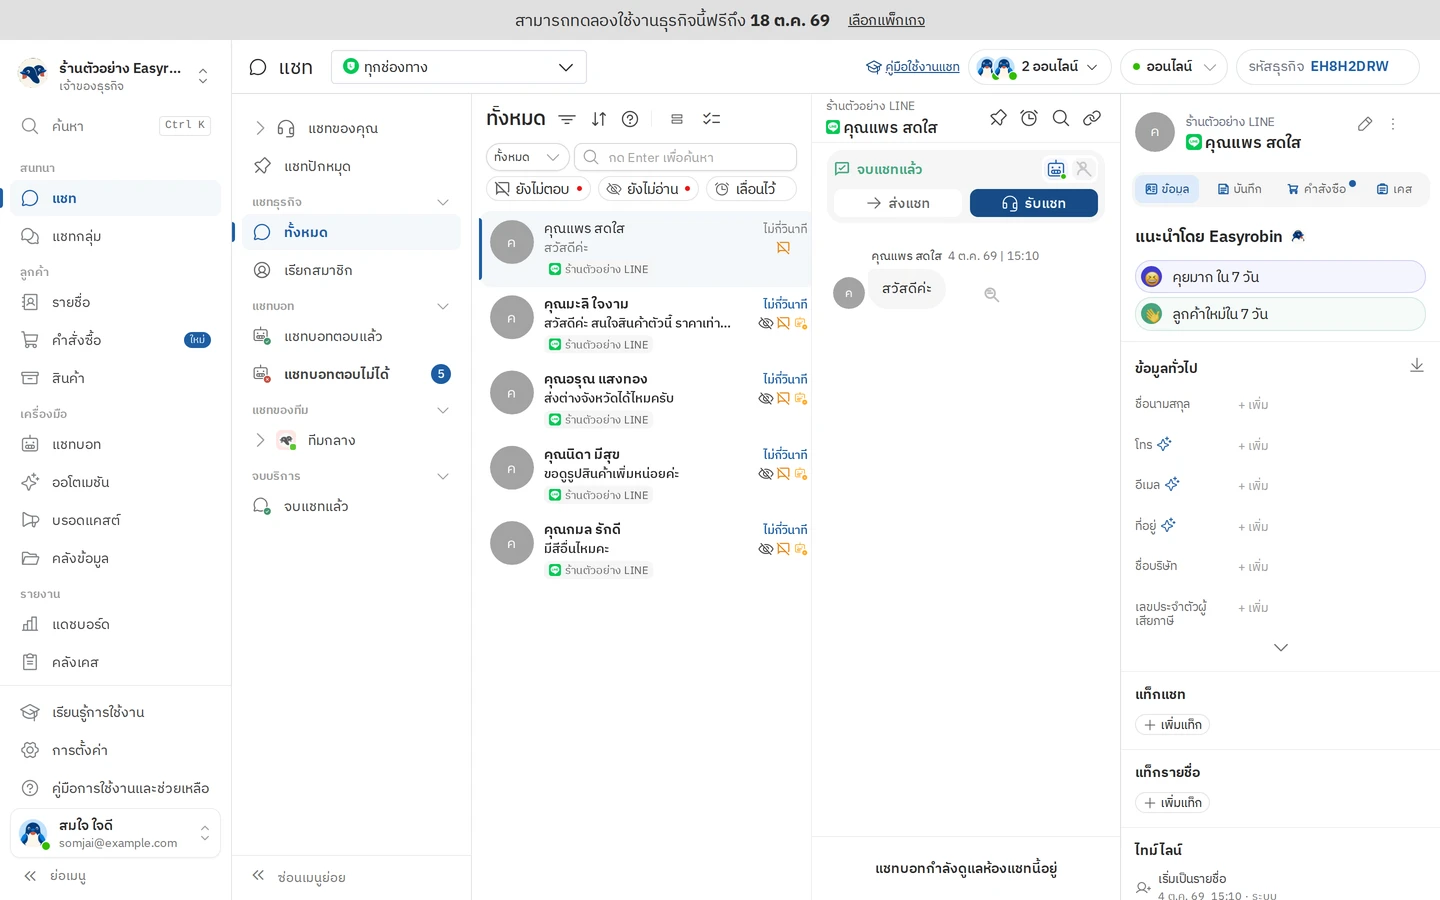The width and height of the screenshot is (1440, 900).
Task: Click the รับแชท button
Action: 1034,203
